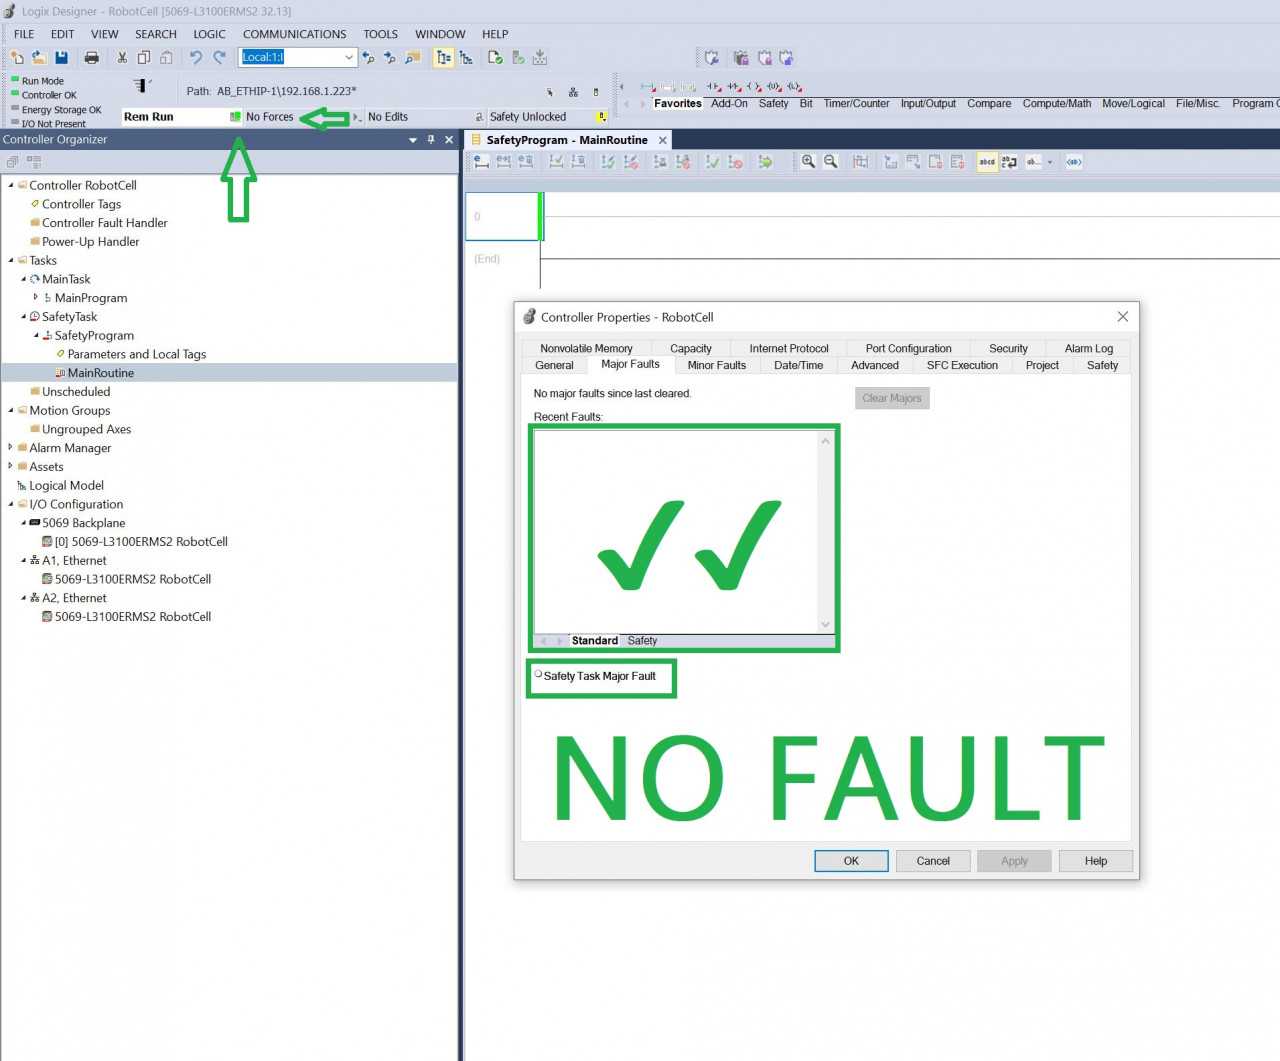Open the COMMUNICATIONS menu

(294, 34)
